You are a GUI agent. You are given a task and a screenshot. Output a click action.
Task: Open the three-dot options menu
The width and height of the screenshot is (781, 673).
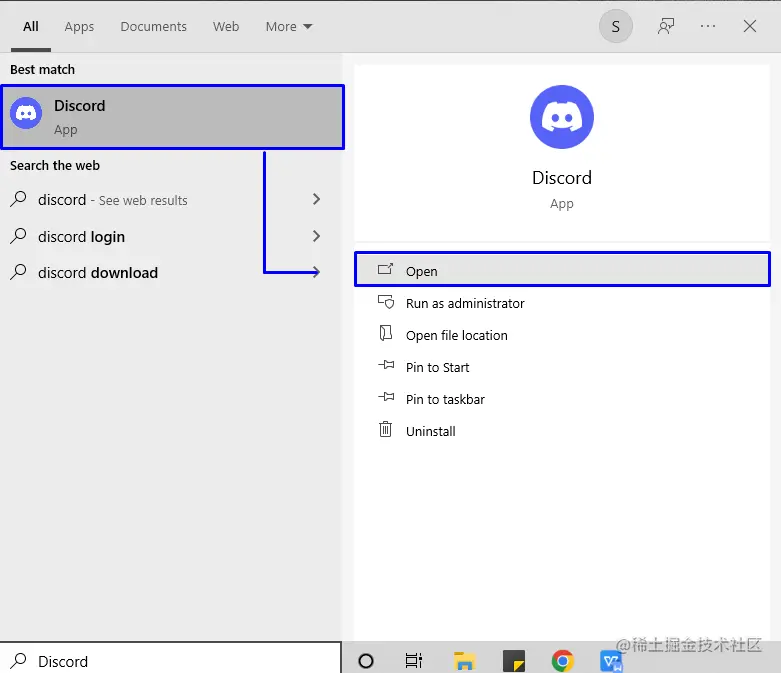[x=708, y=26]
